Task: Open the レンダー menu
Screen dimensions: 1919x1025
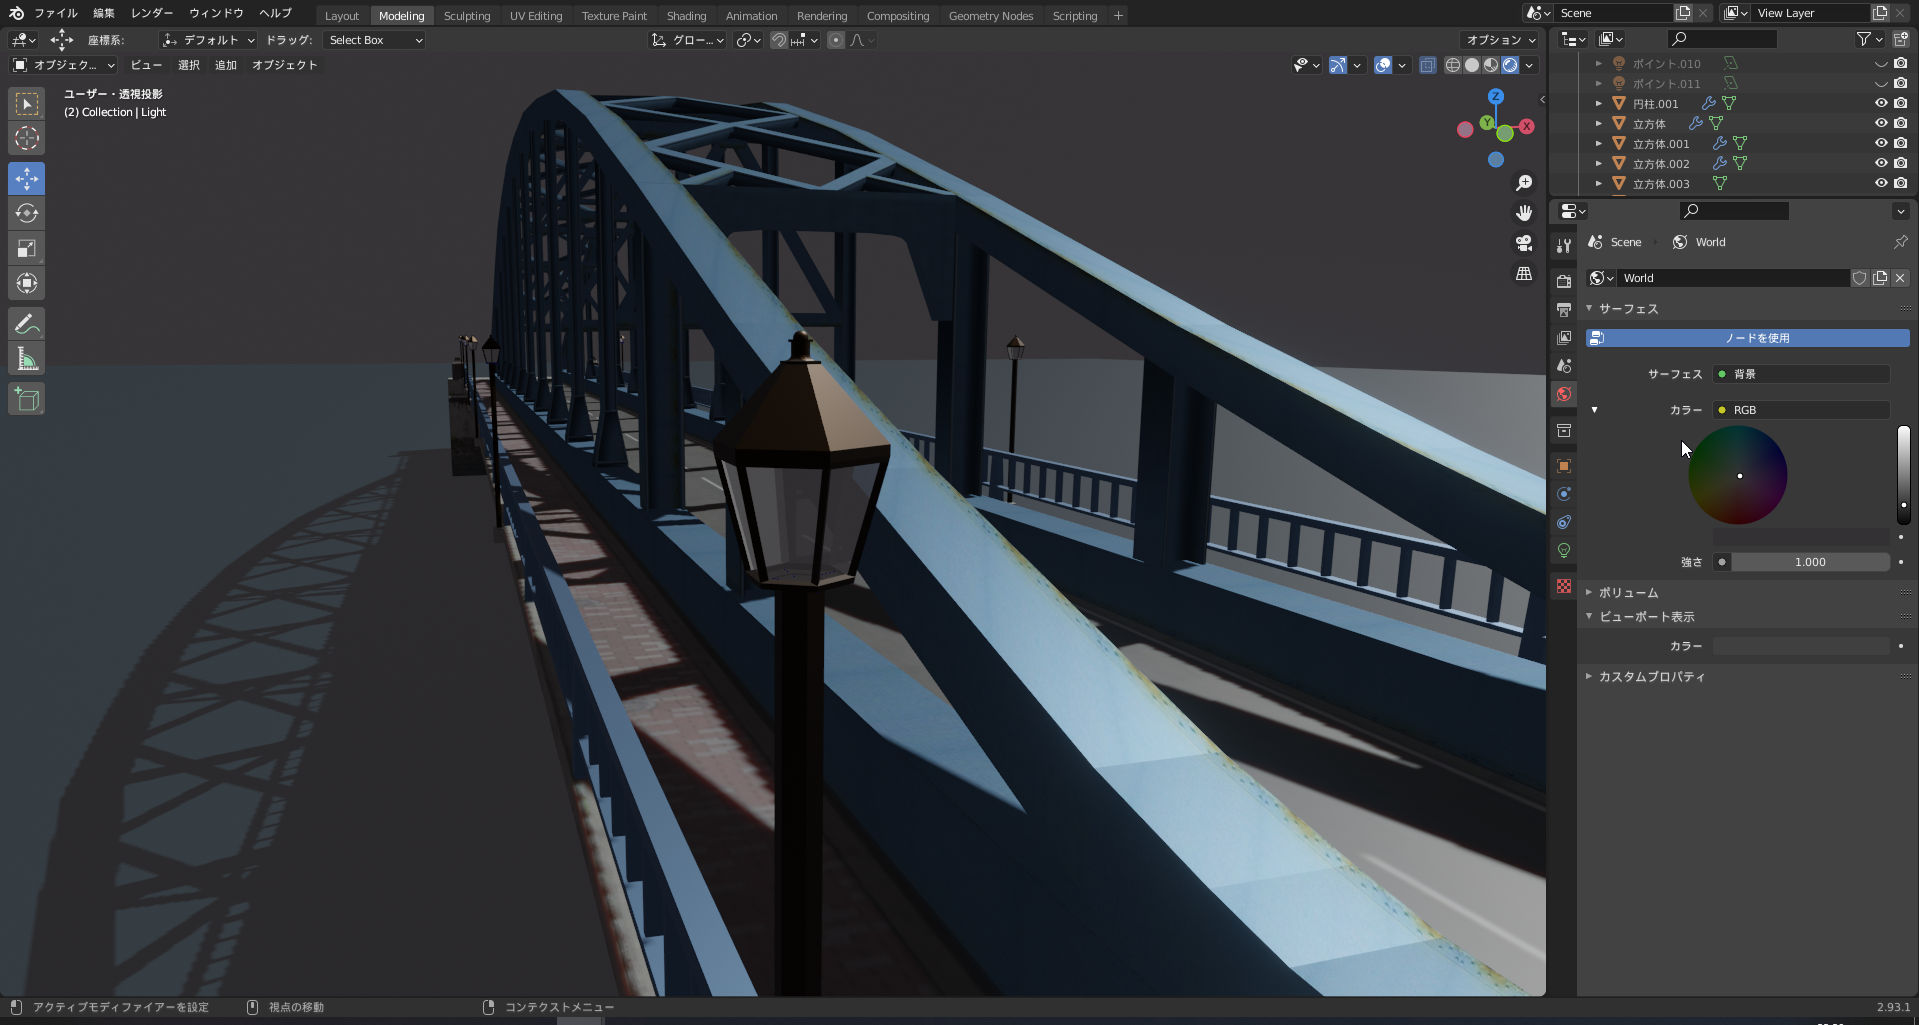Action: [152, 13]
